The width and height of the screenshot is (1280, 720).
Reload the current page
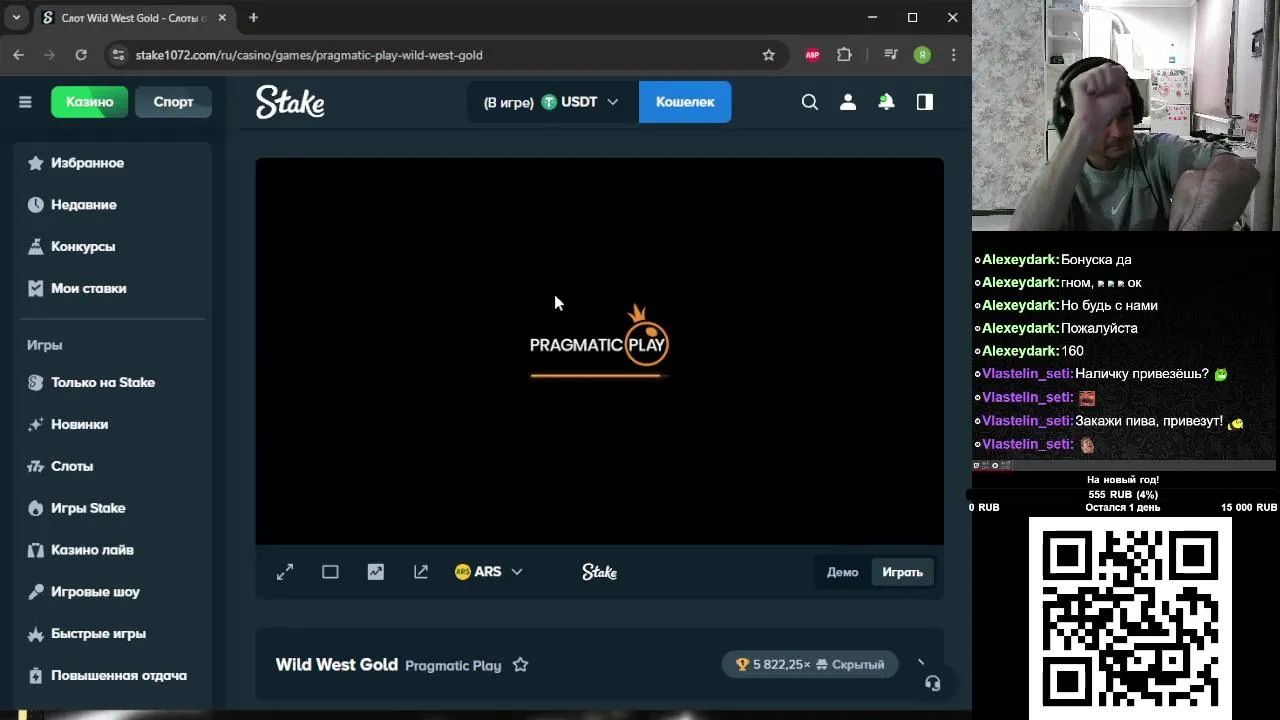(x=81, y=55)
